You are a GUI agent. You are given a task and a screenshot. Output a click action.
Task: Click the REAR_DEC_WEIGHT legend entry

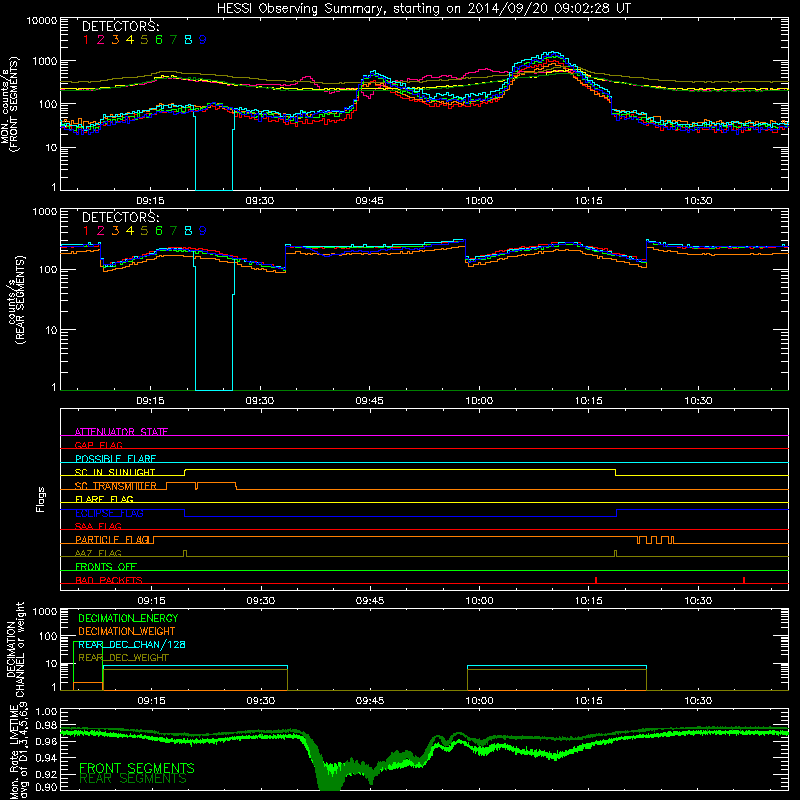[123, 658]
